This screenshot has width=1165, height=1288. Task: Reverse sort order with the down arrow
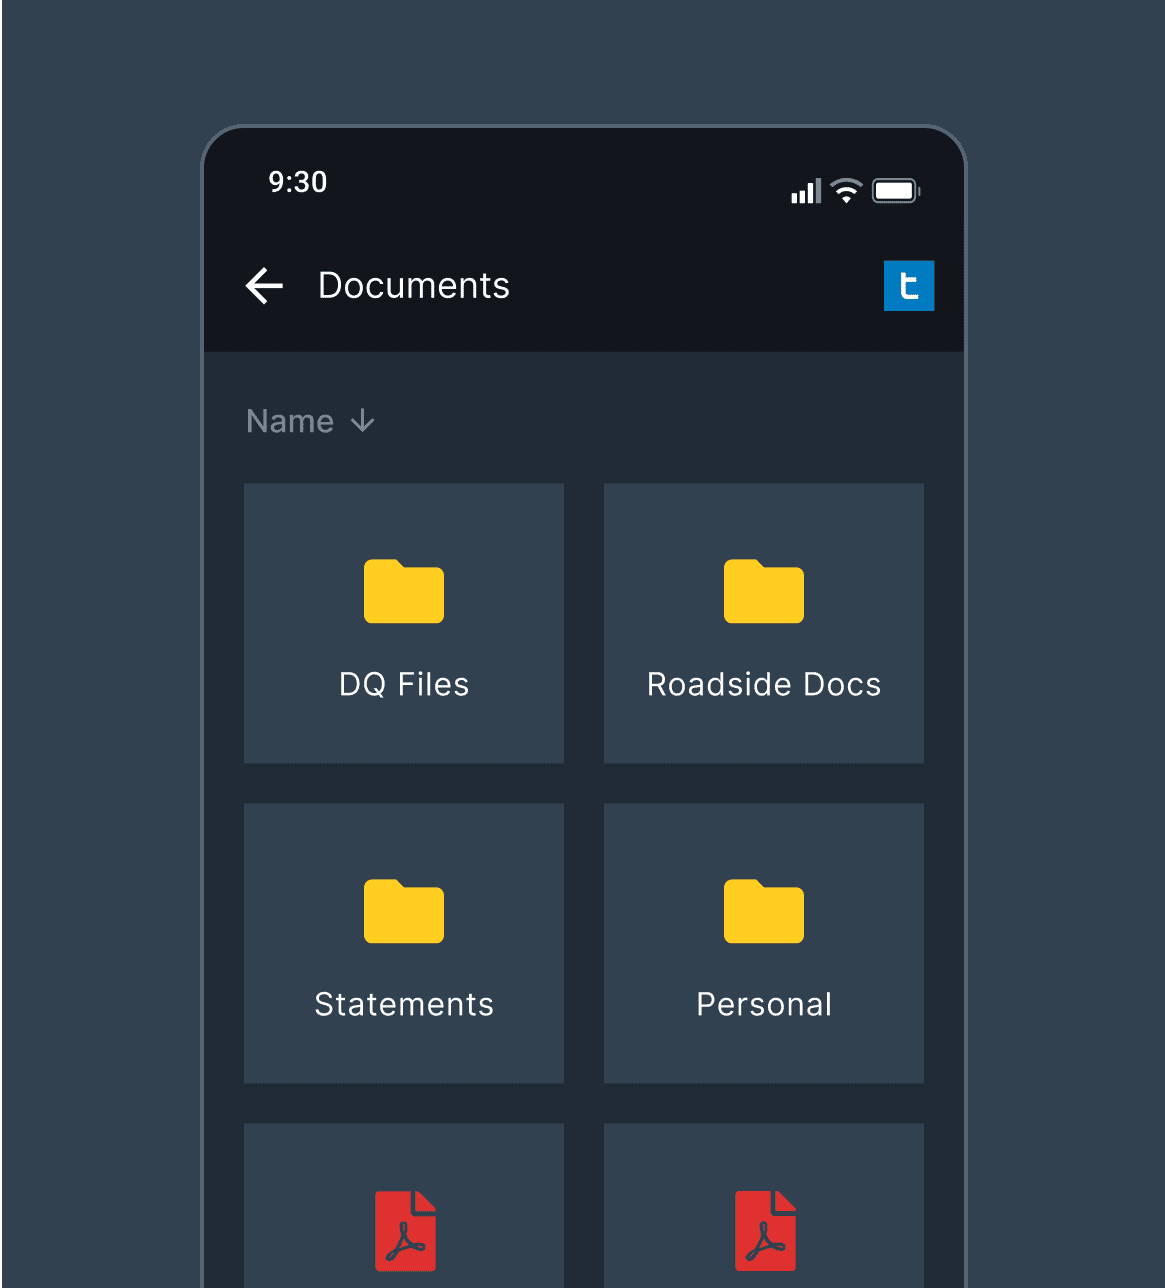(x=362, y=421)
